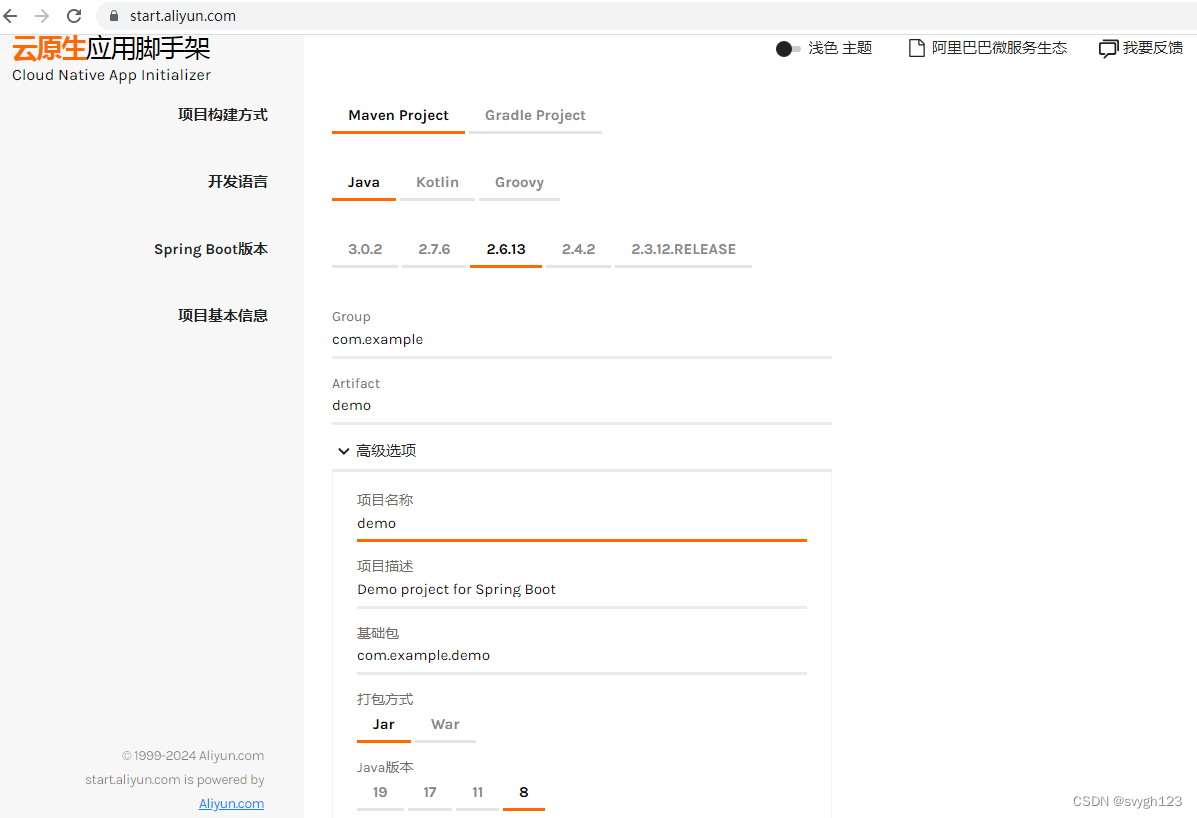
Task: Choose Java as development language
Action: tap(363, 183)
